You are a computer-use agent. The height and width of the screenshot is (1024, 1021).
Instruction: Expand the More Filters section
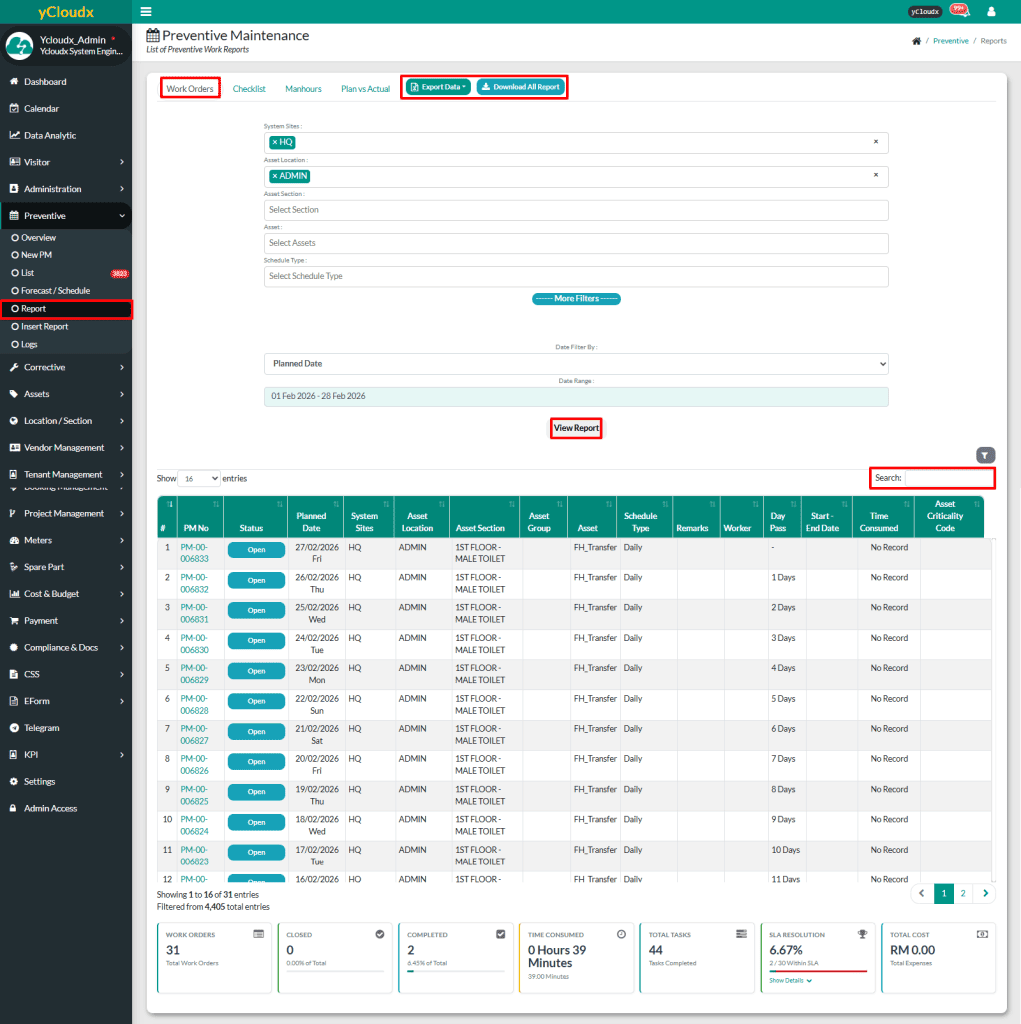coord(576,298)
